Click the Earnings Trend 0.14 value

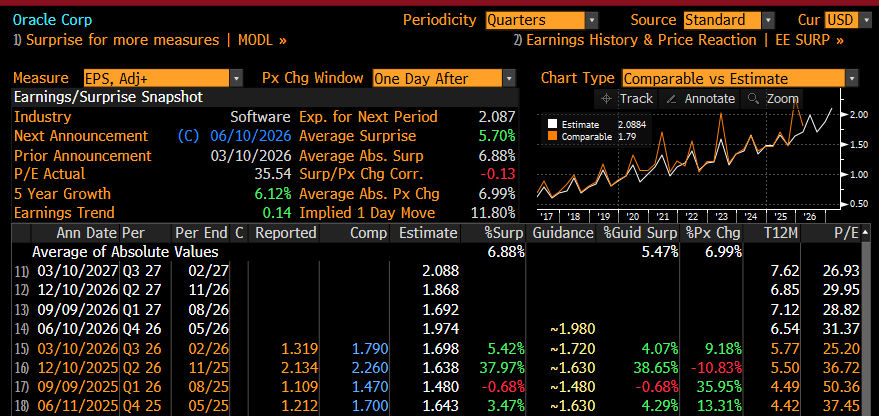(277, 213)
